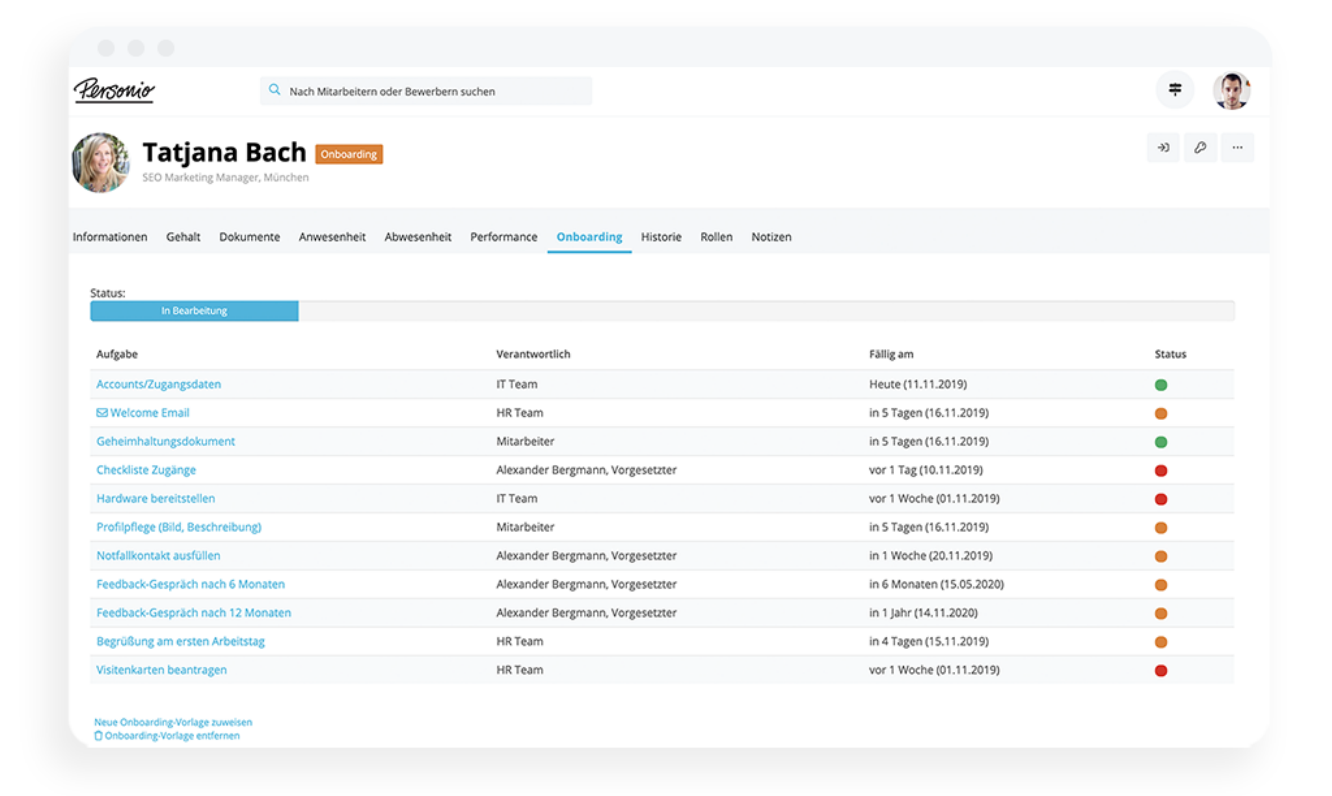The image size is (1332, 796).
Task: Open the Notfallkontakt ausfüllen task
Action: pos(158,556)
